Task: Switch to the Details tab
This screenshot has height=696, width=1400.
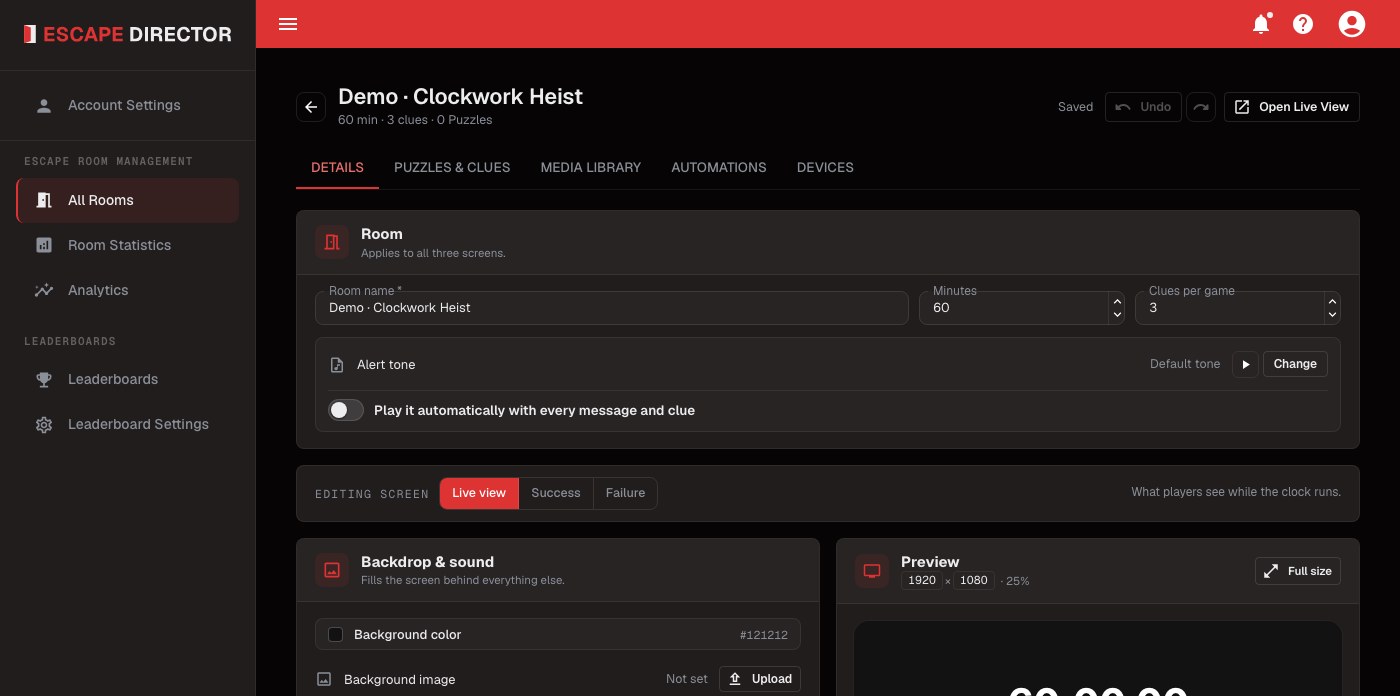Action: coord(337,167)
